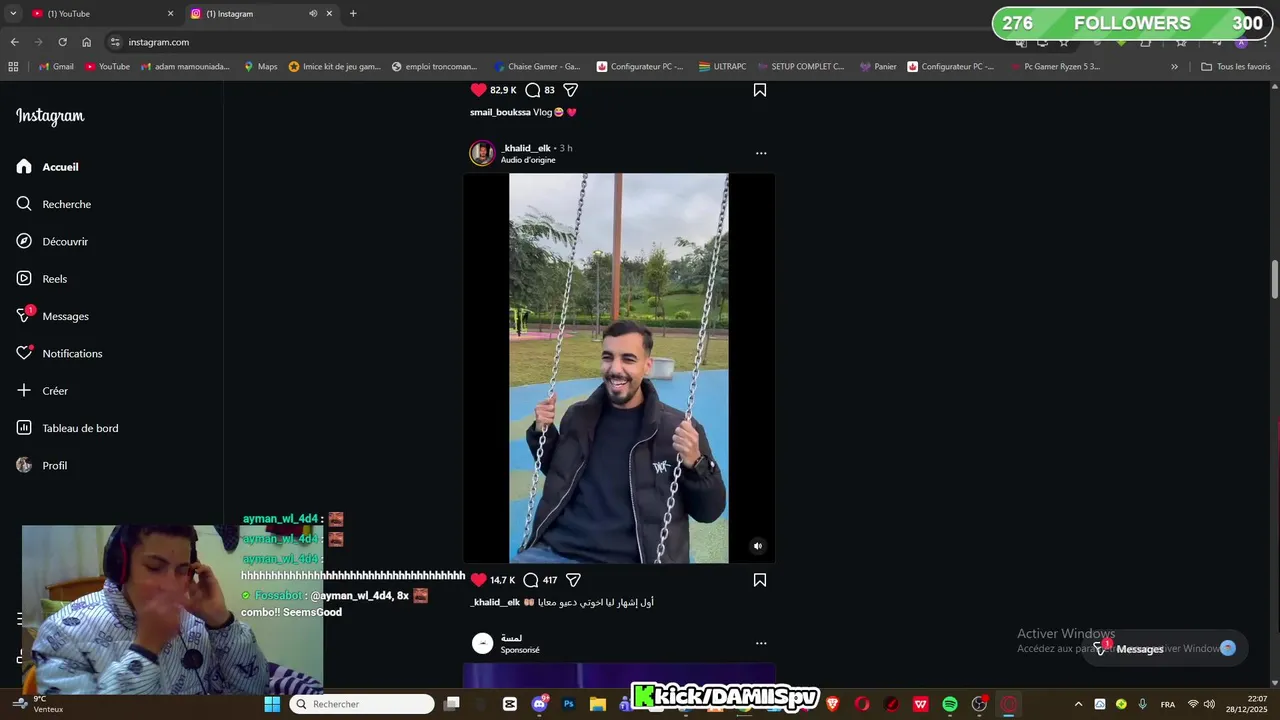Reload the Instagram page
1280x720 pixels.
click(62, 42)
